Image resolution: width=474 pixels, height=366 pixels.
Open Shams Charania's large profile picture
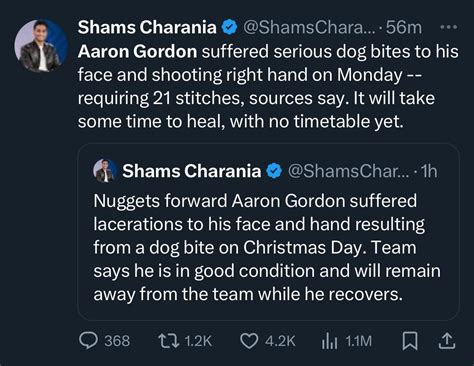(41, 46)
